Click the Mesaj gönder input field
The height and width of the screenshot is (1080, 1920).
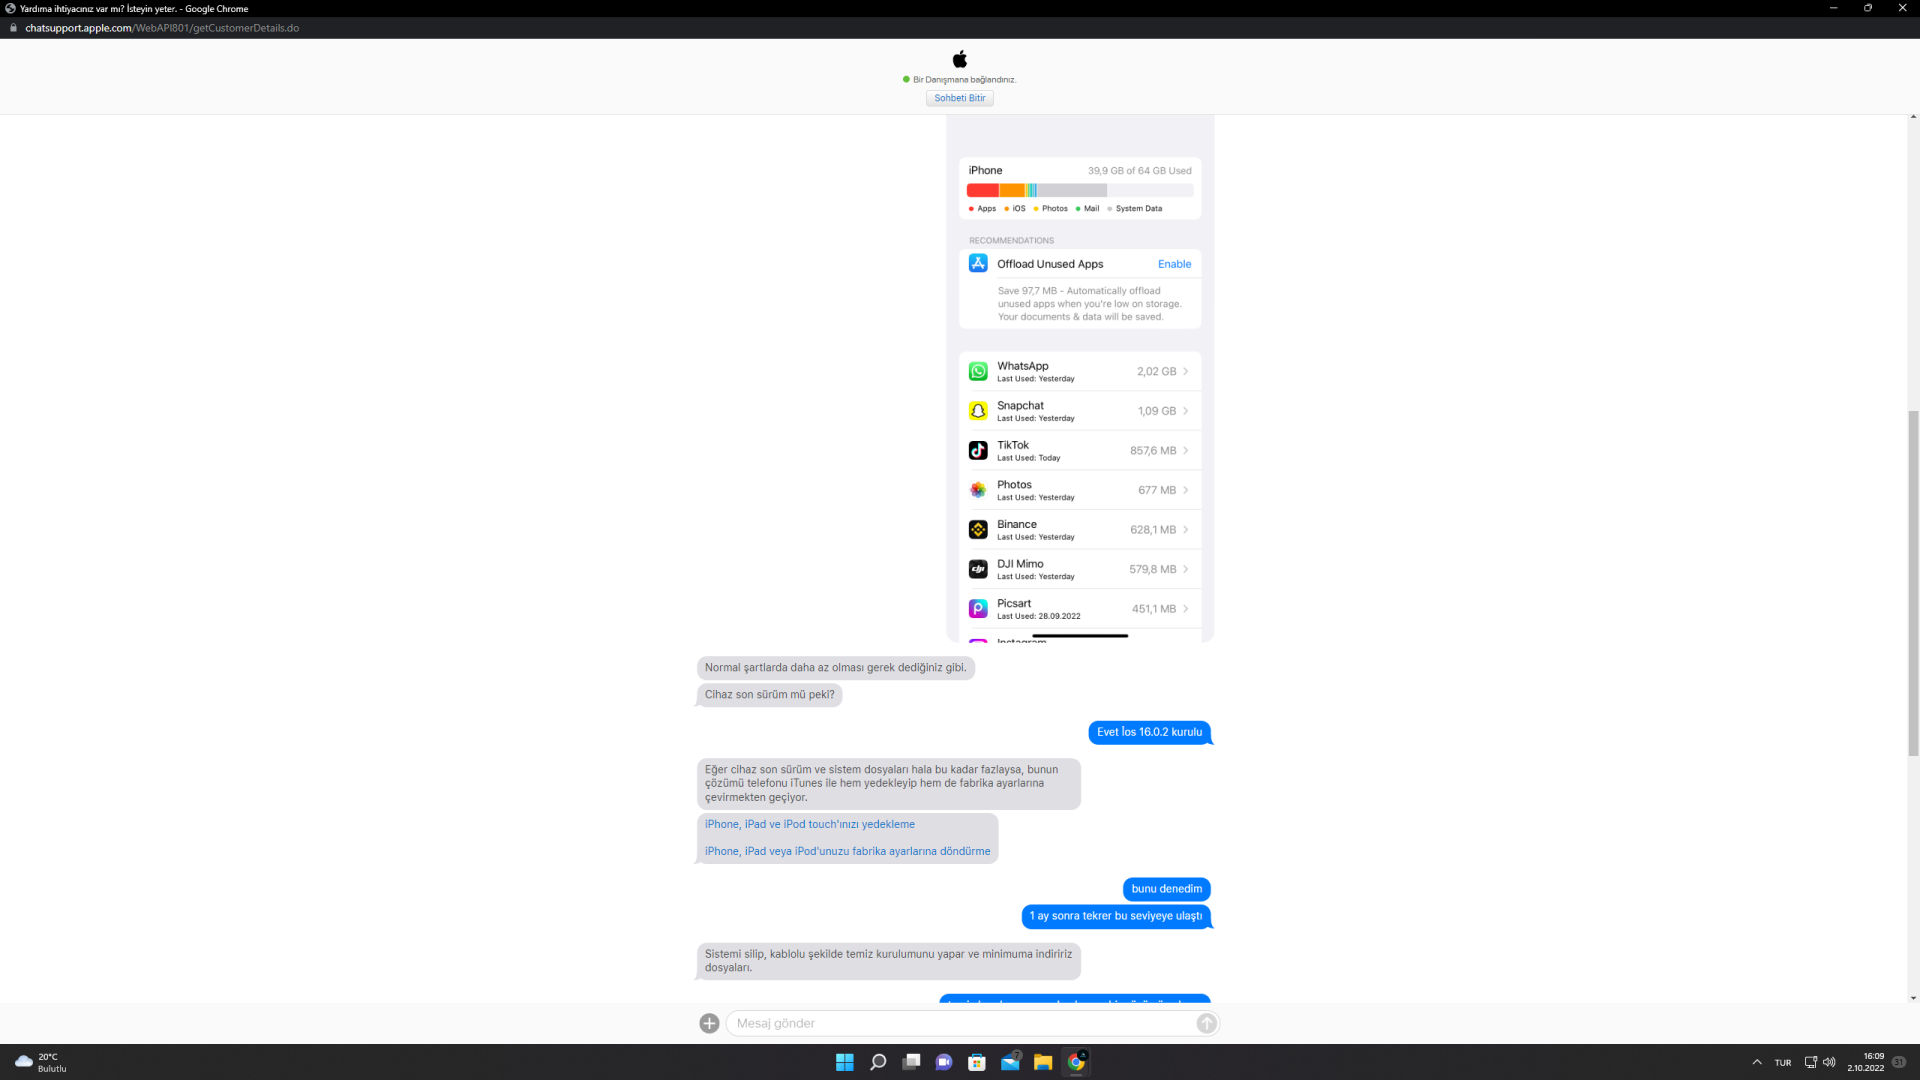coord(960,1023)
